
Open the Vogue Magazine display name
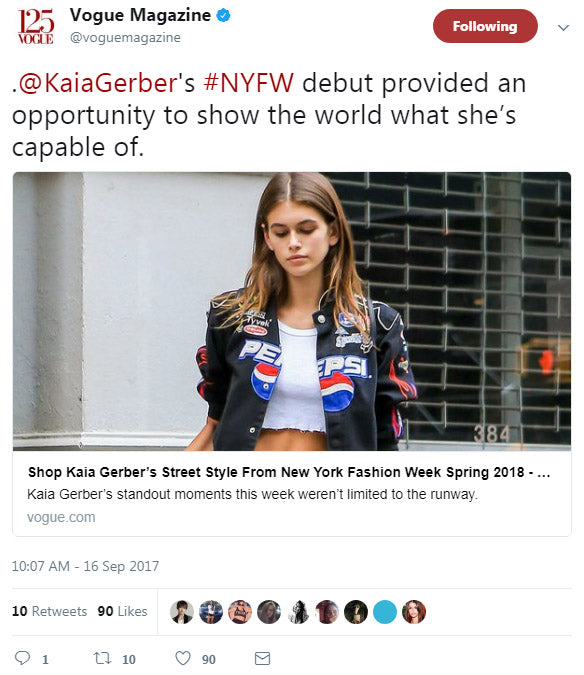click(140, 15)
